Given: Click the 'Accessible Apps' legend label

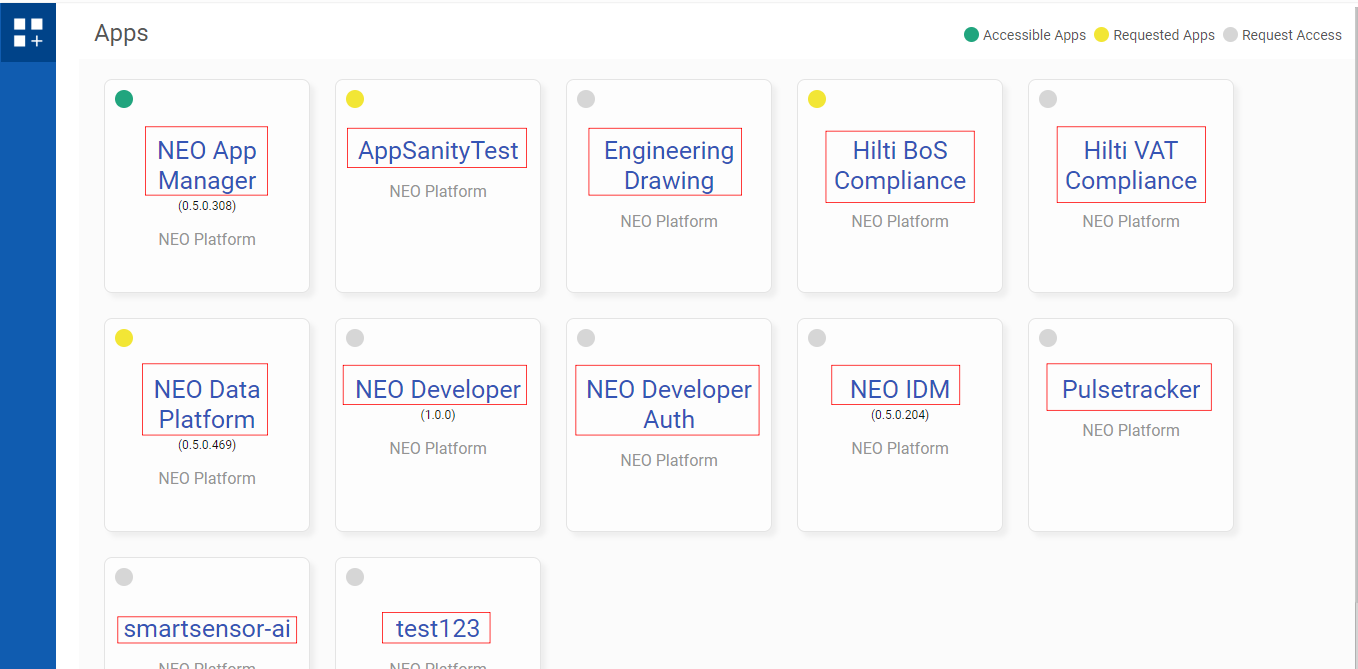Looking at the screenshot, I should coord(1034,35).
